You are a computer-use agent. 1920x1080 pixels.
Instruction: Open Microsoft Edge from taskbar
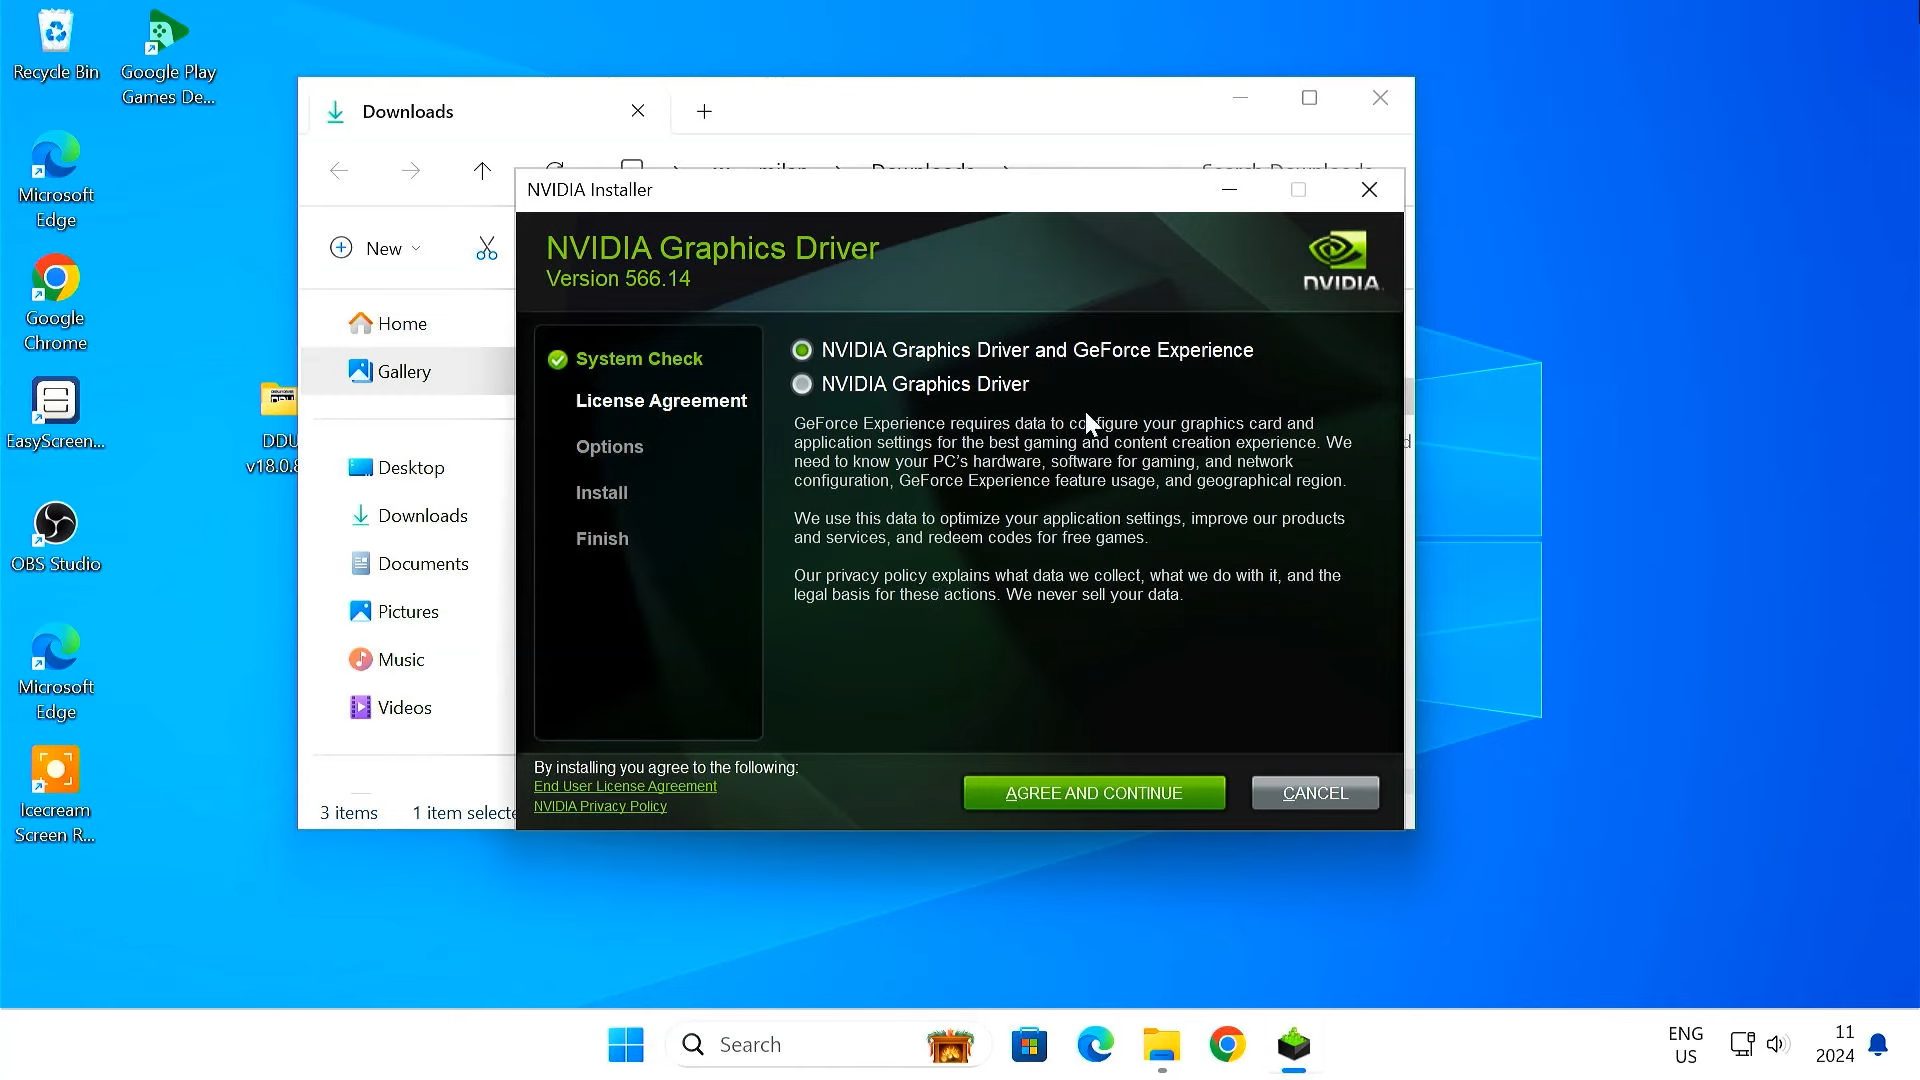click(1095, 1045)
